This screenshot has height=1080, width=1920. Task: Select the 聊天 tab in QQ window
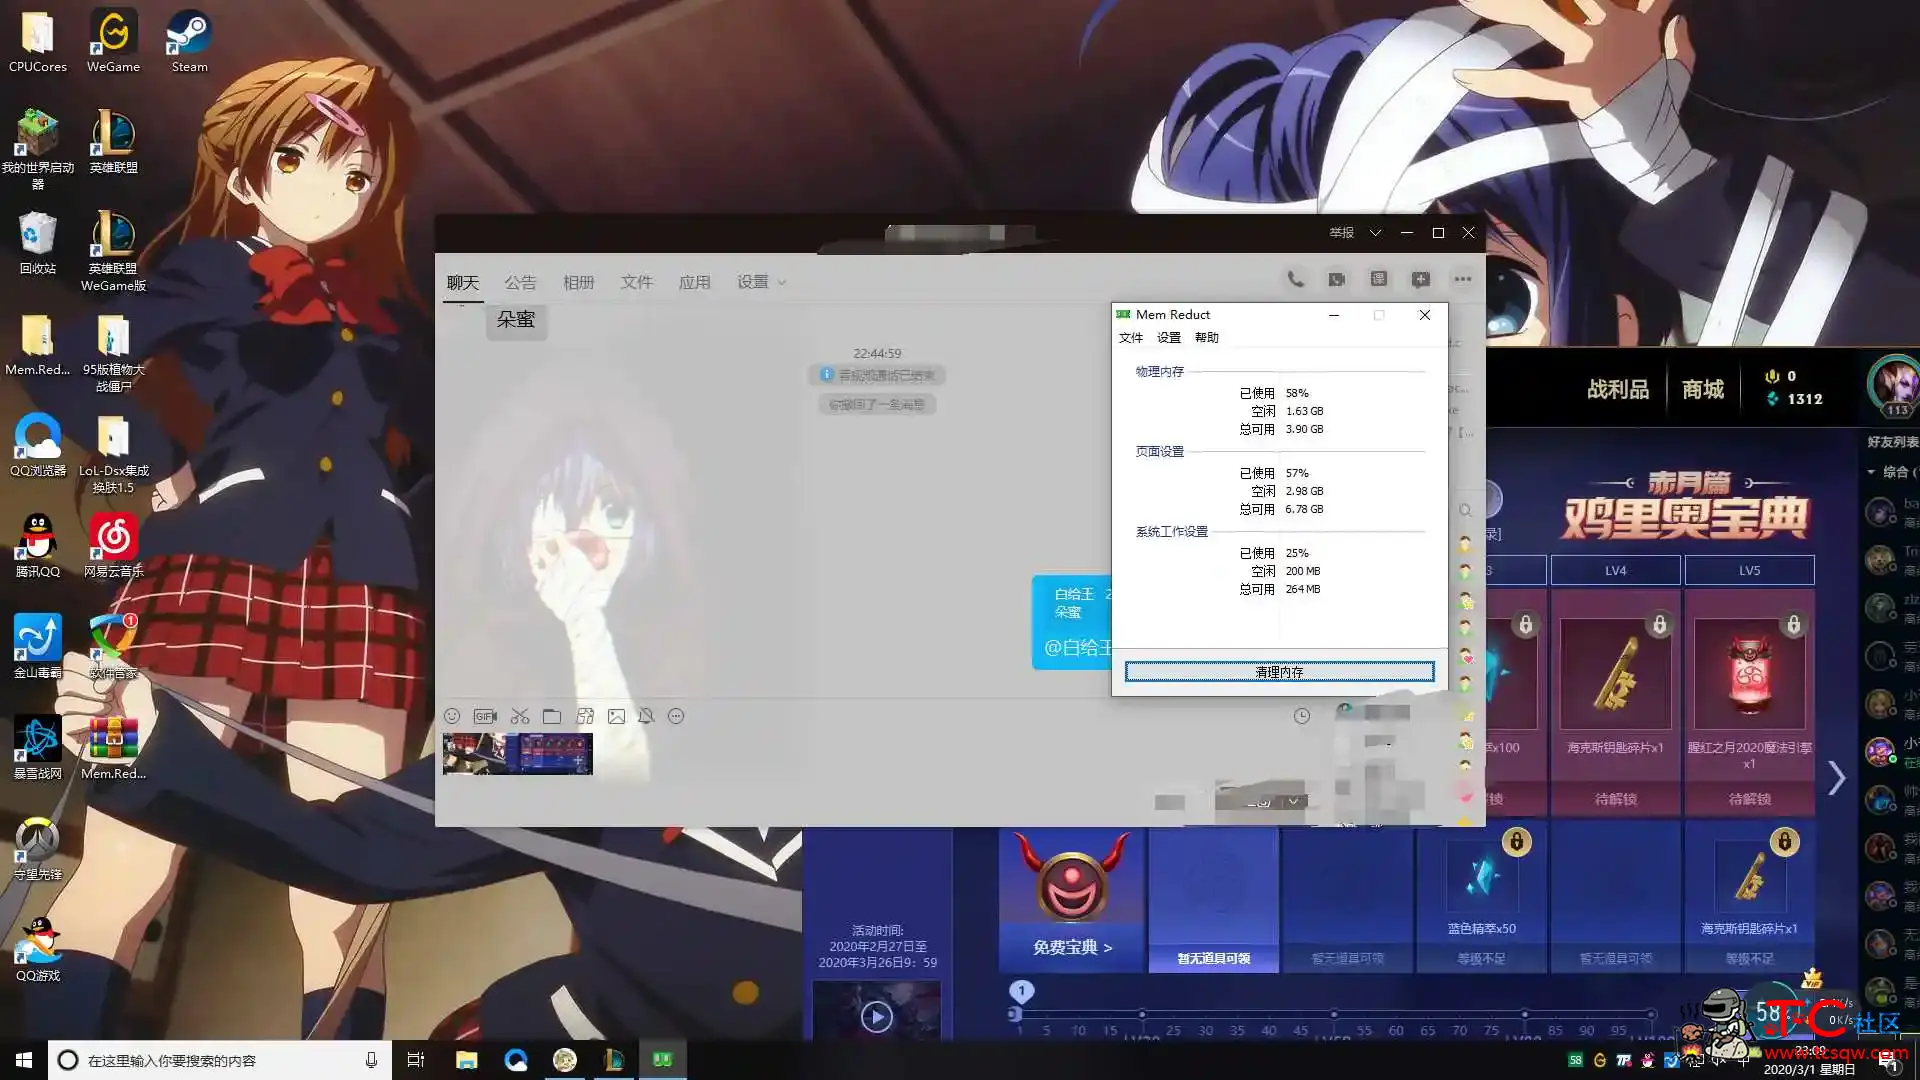tap(463, 281)
